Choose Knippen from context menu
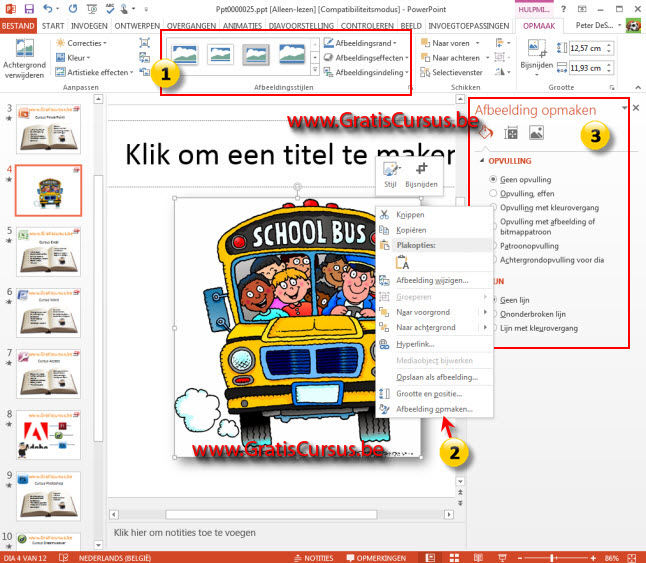This screenshot has height=563, width=646. (x=434, y=214)
